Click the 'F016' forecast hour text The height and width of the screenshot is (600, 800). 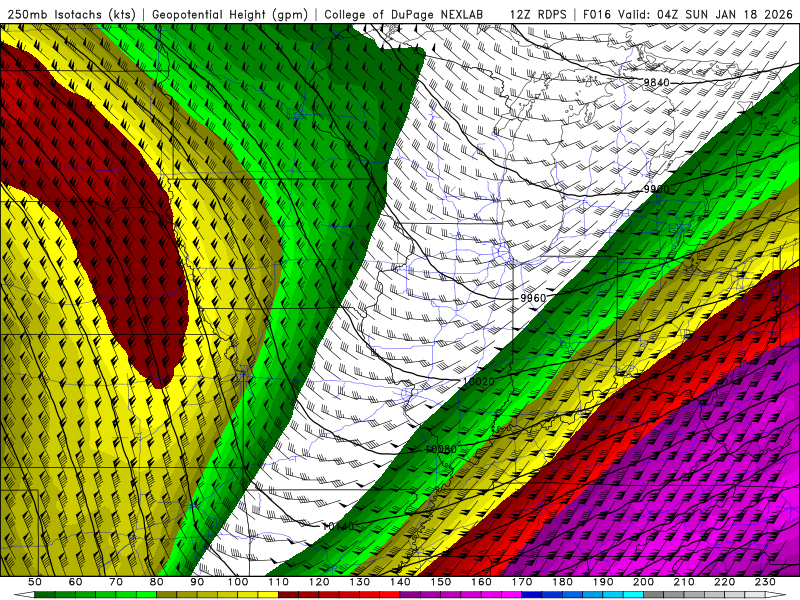[x=597, y=15]
